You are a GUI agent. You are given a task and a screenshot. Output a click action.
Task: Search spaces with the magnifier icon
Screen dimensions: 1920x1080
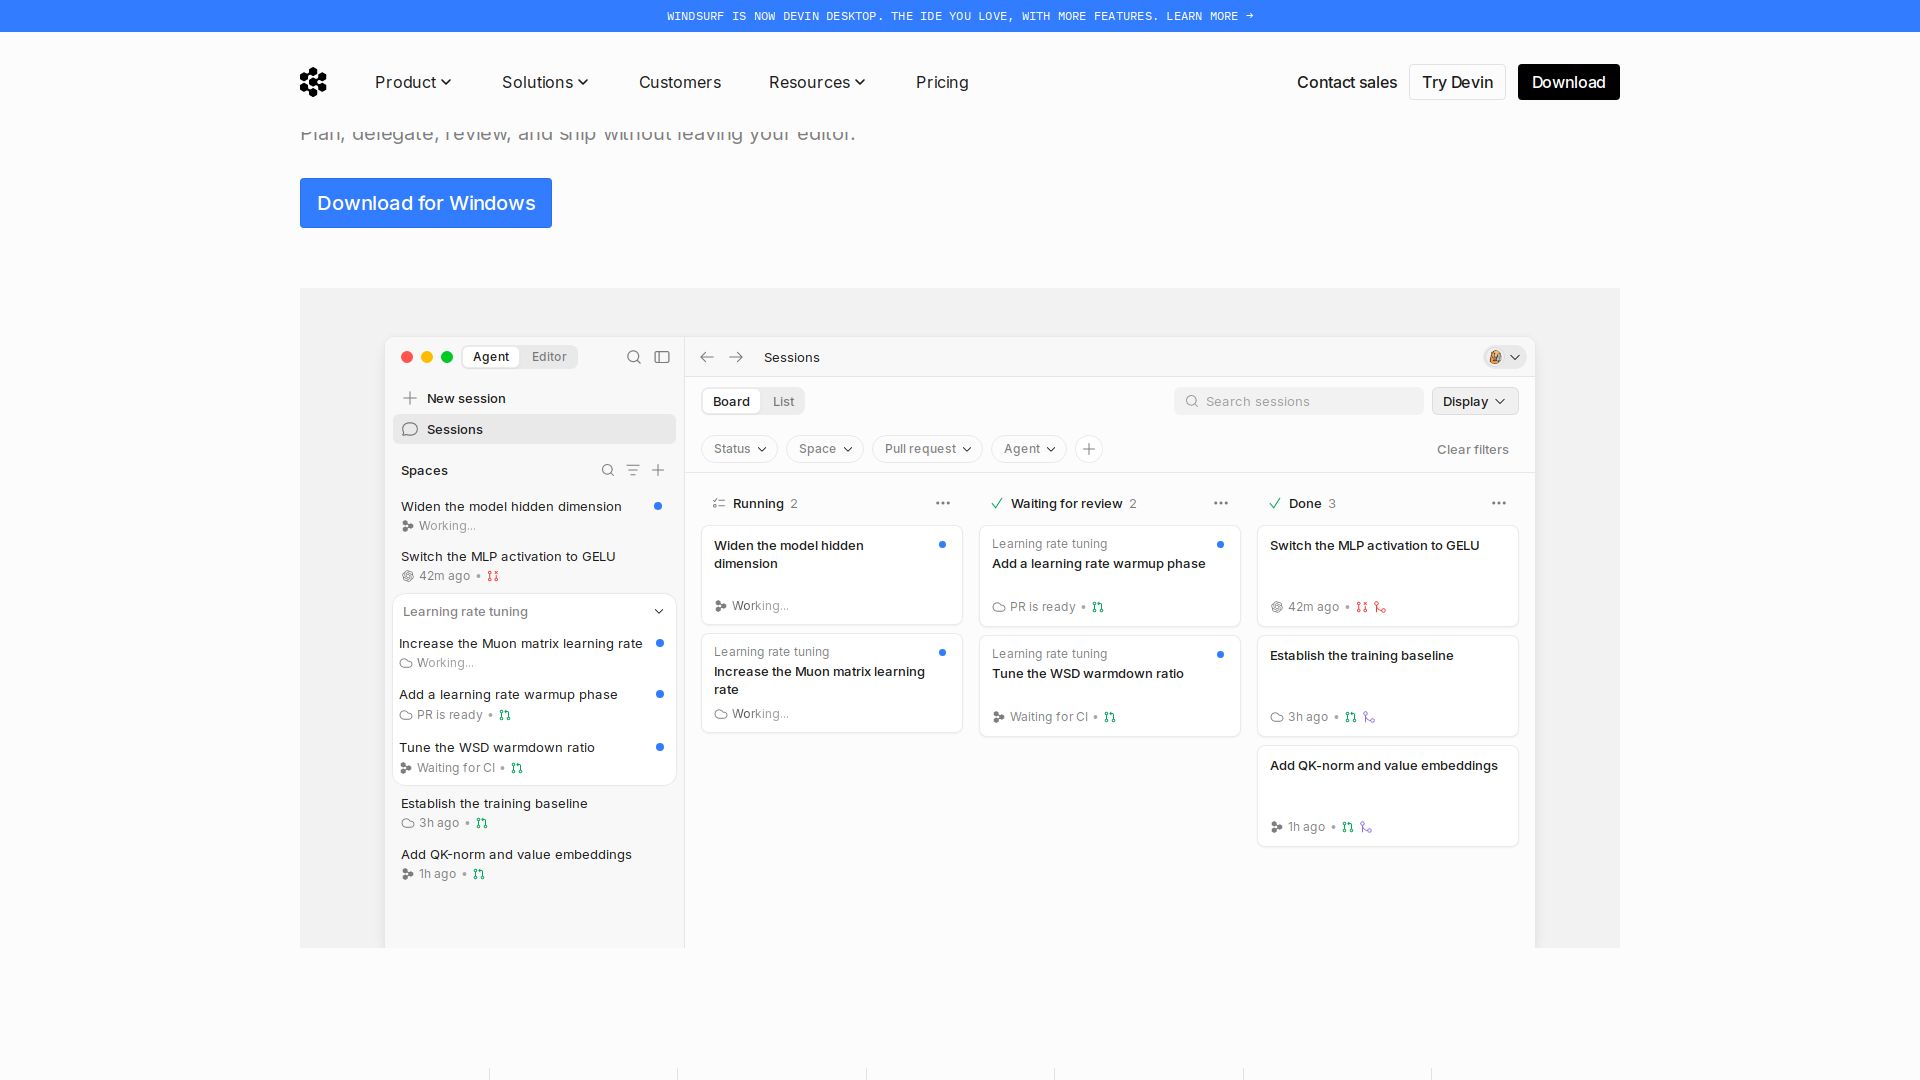[x=608, y=470]
